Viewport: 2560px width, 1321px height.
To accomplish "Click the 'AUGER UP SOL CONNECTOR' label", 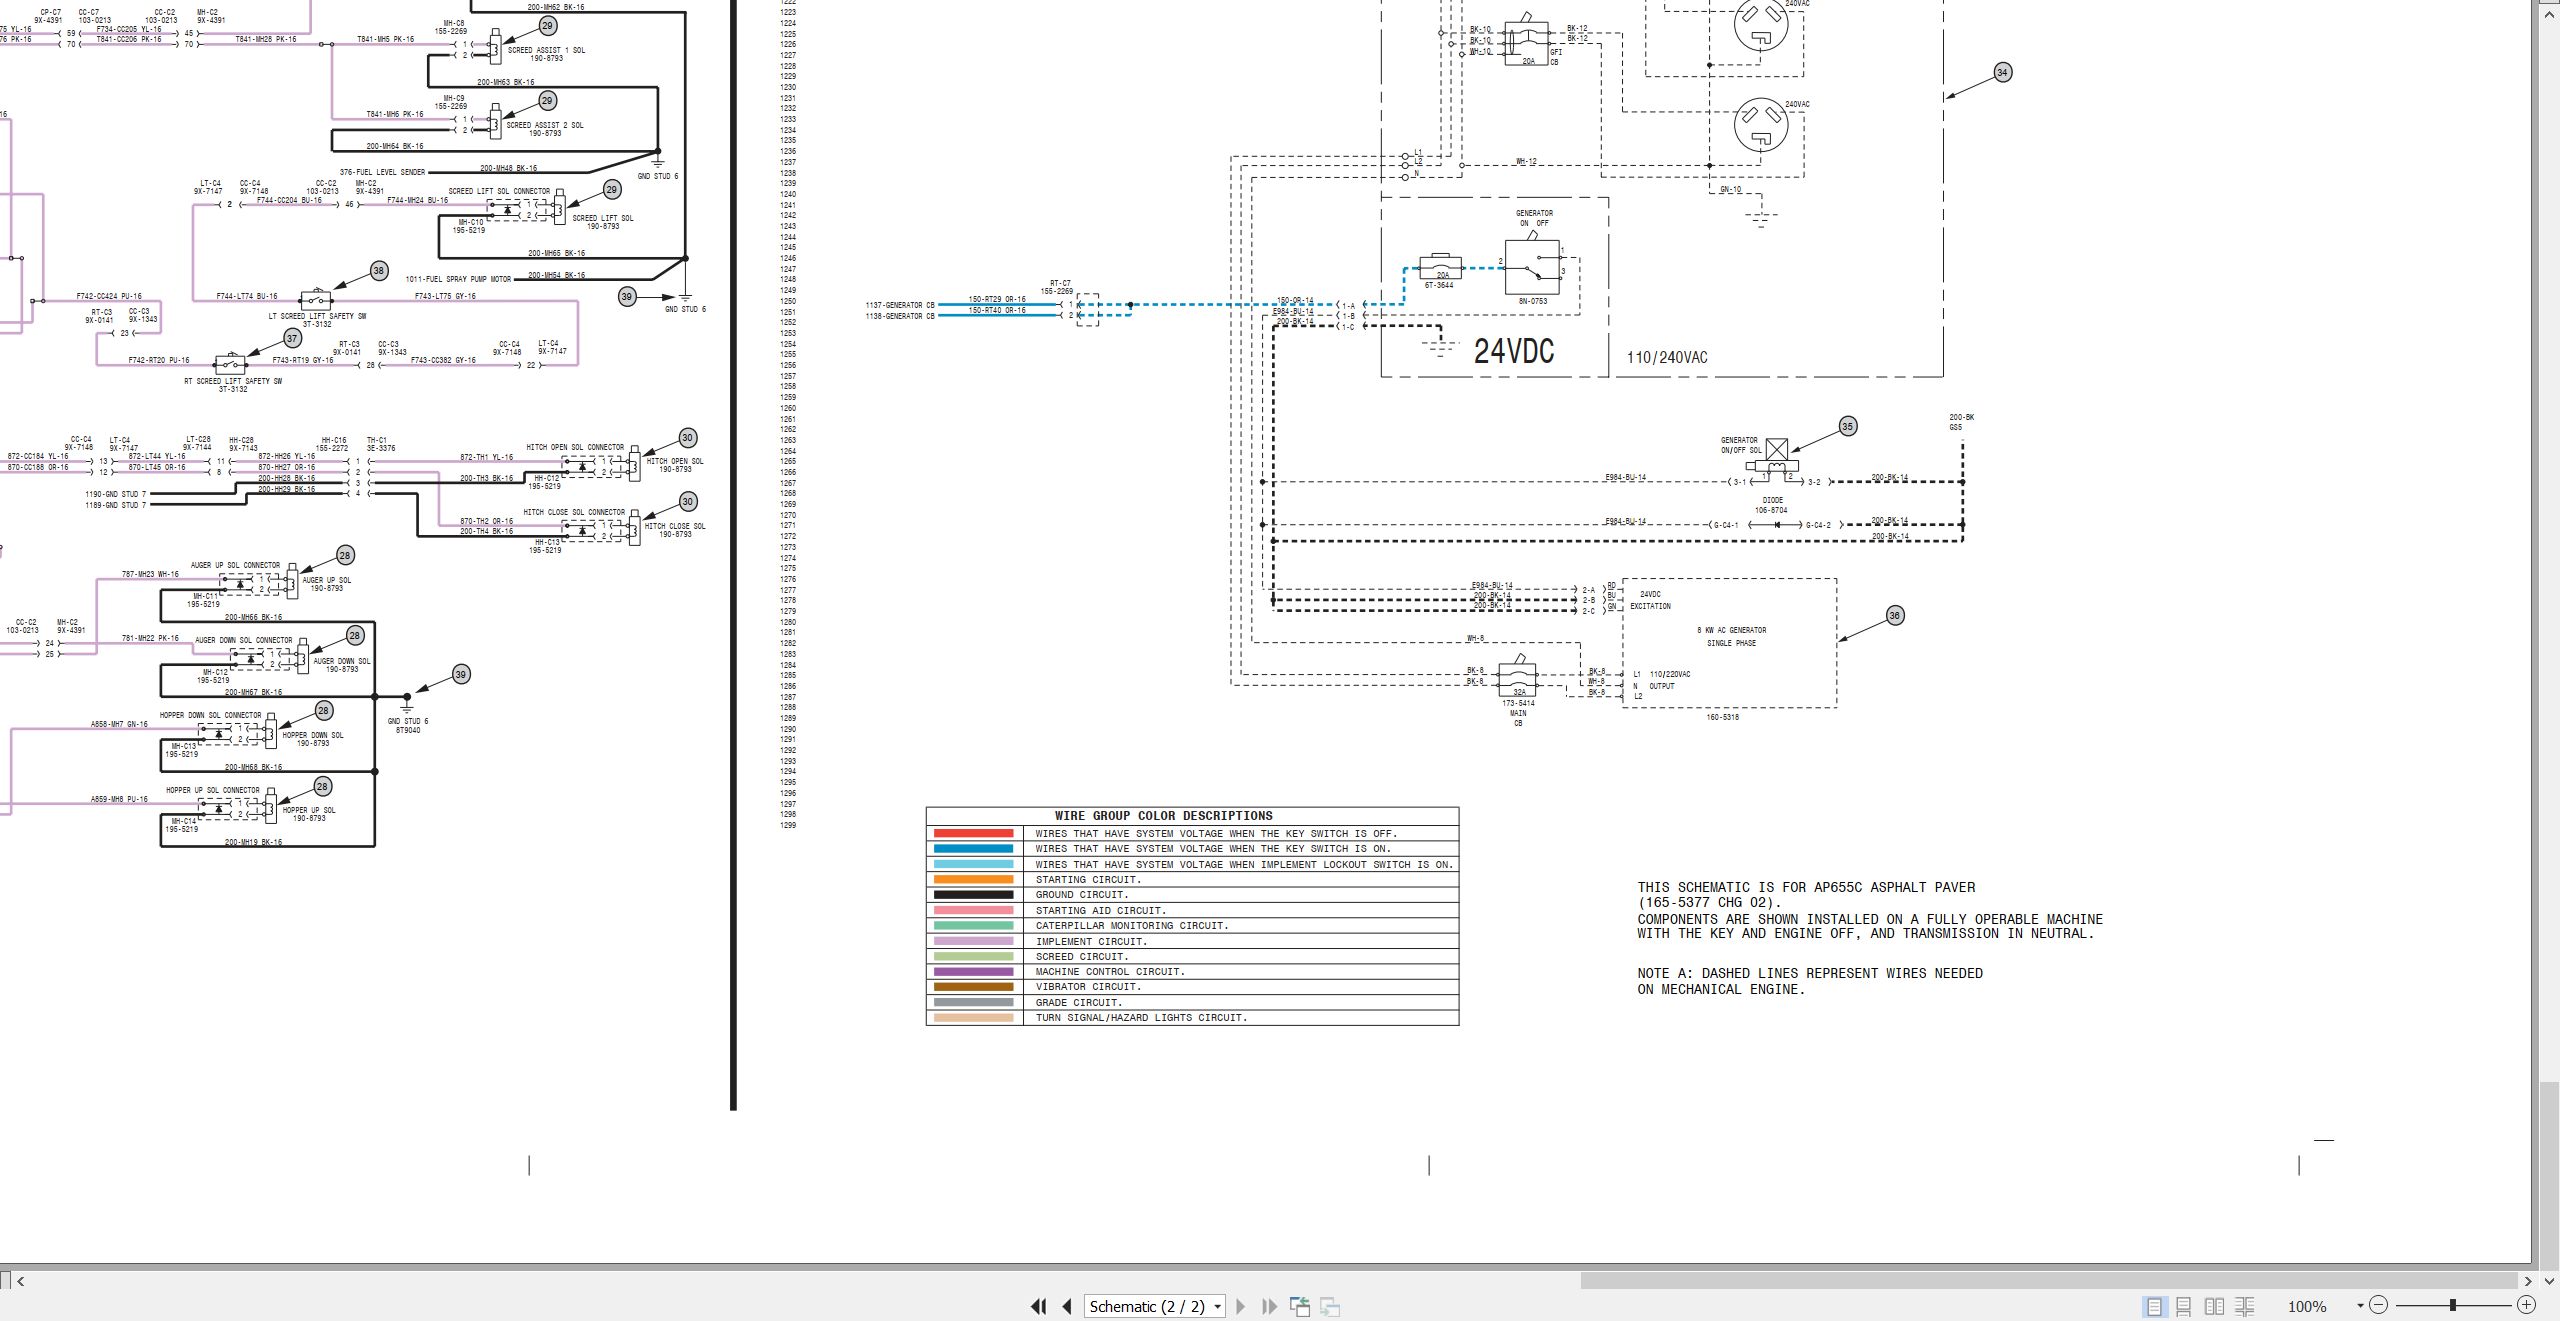I will click(x=235, y=565).
